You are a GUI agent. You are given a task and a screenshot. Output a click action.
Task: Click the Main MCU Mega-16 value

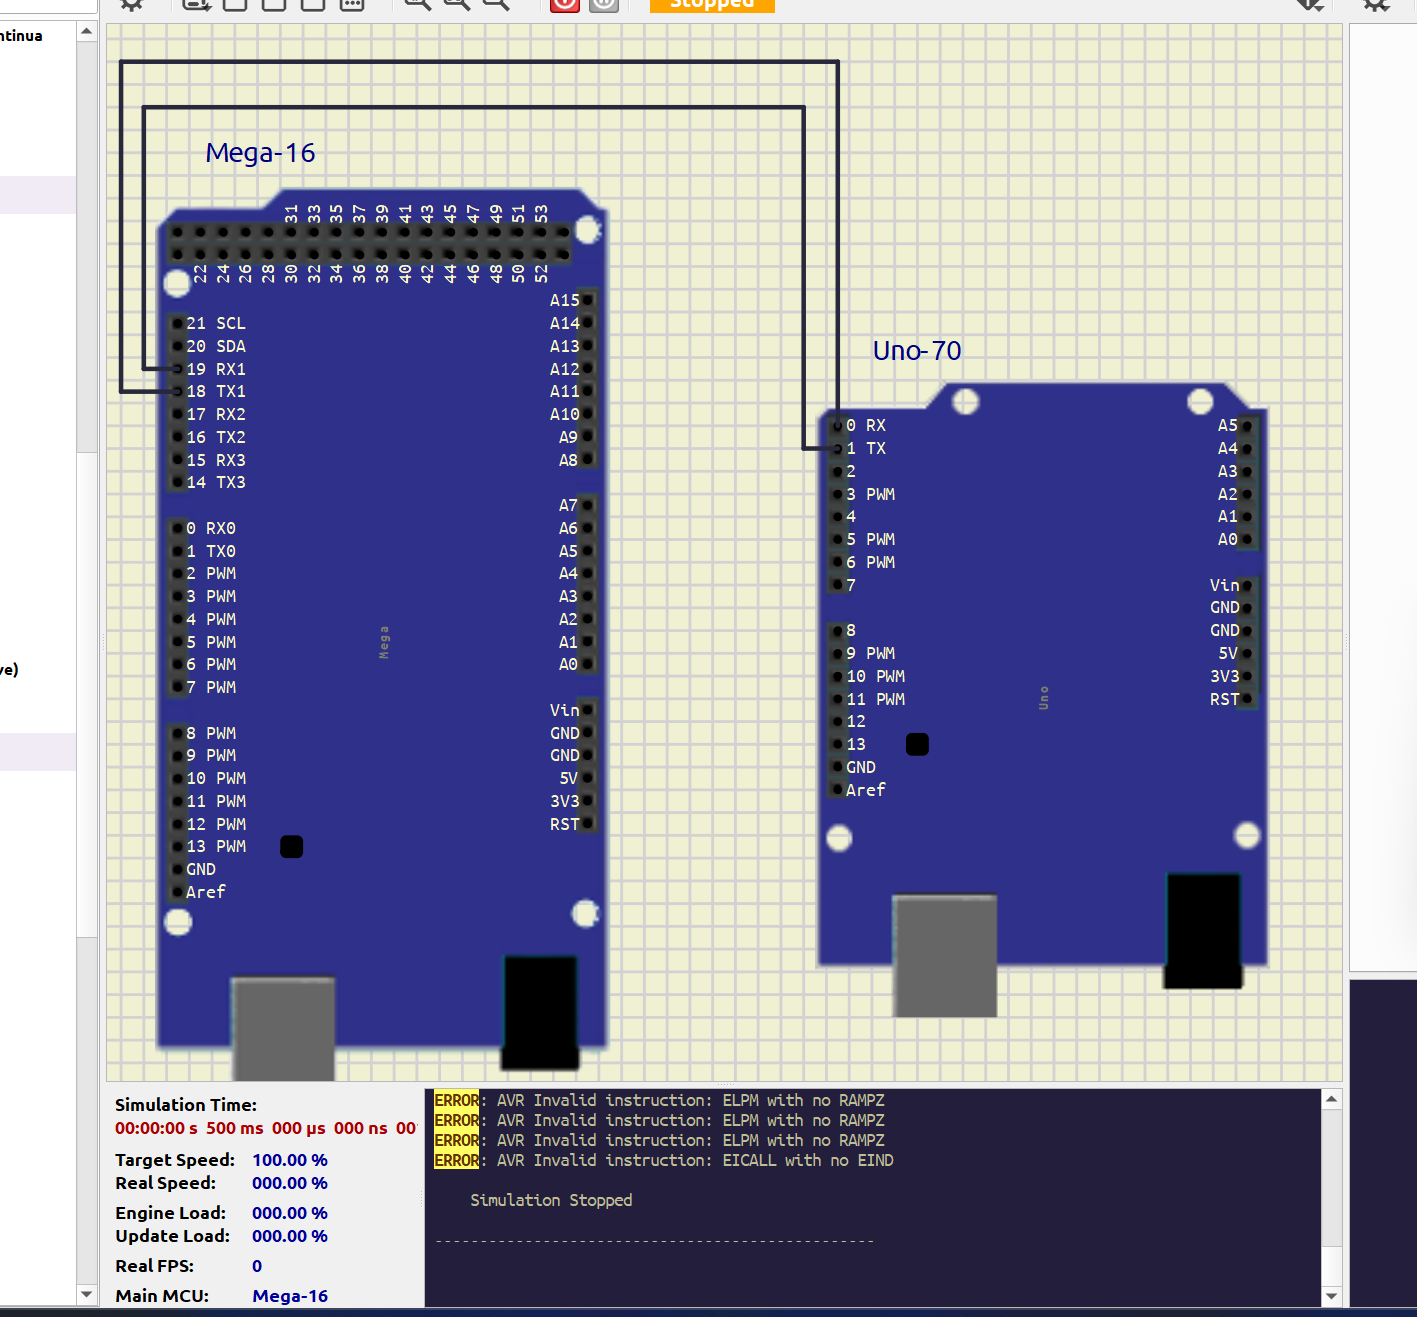pyautogui.click(x=290, y=1296)
